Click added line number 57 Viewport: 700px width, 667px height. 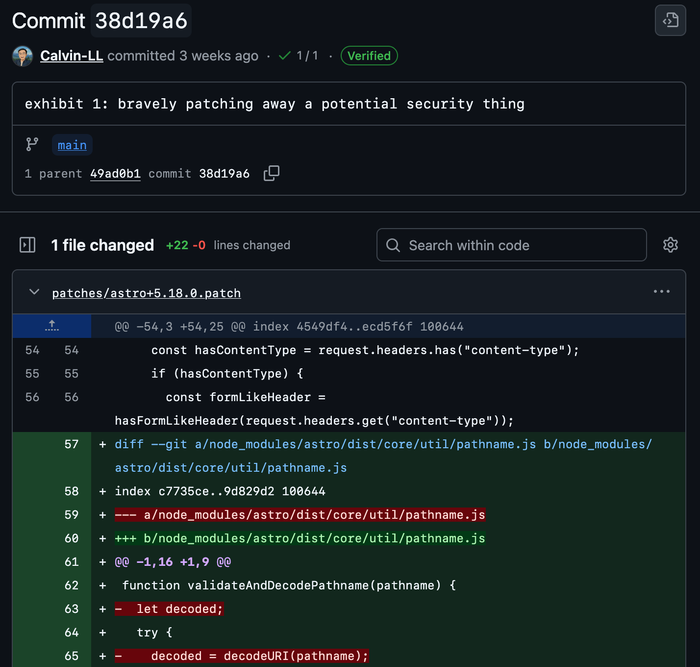(x=71, y=444)
